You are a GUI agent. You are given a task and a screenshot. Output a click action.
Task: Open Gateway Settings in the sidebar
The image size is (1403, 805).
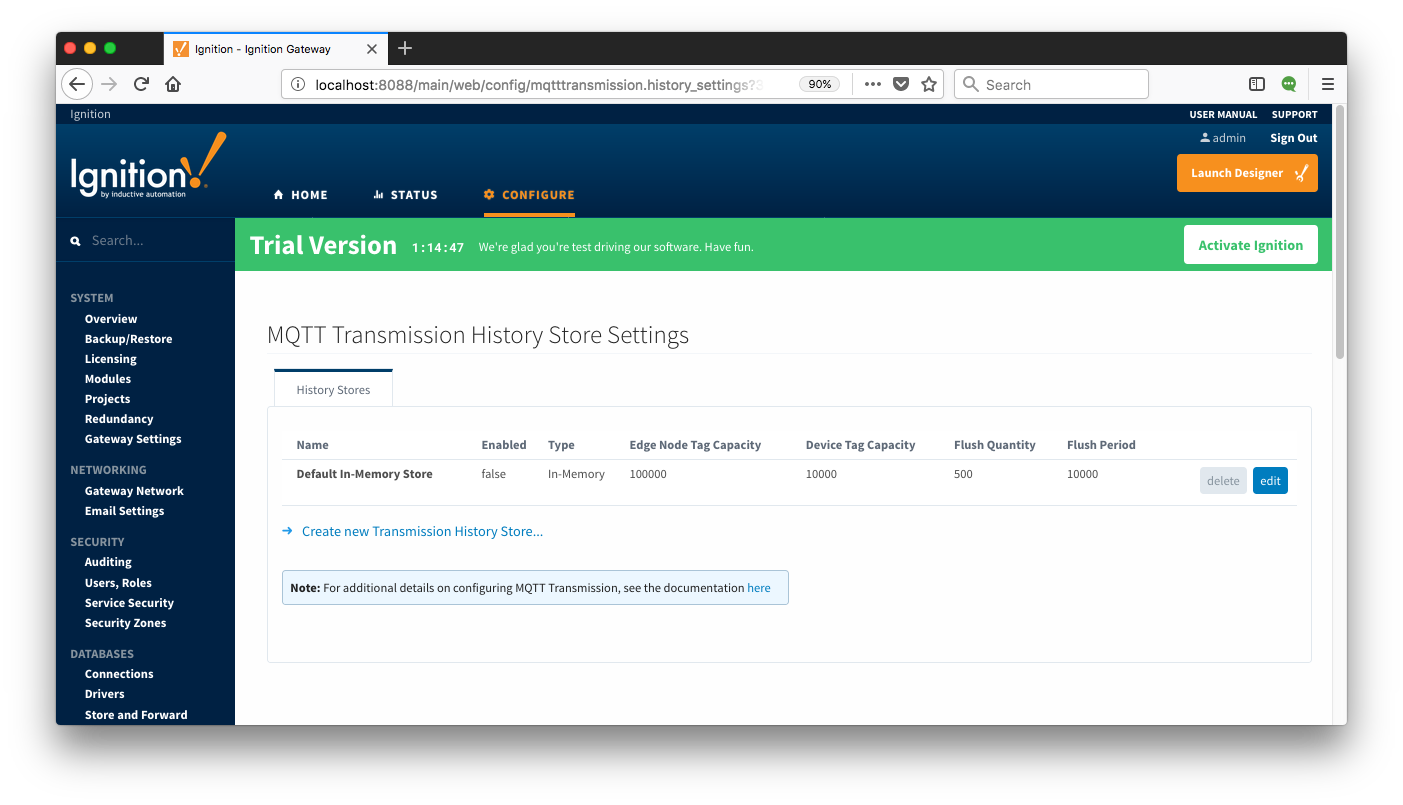click(133, 439)
